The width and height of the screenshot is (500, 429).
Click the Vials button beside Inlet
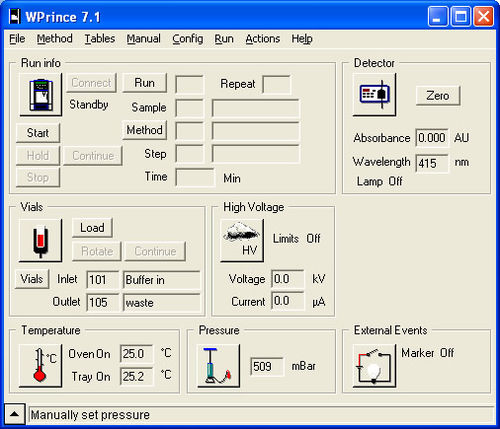click(32, 279)
